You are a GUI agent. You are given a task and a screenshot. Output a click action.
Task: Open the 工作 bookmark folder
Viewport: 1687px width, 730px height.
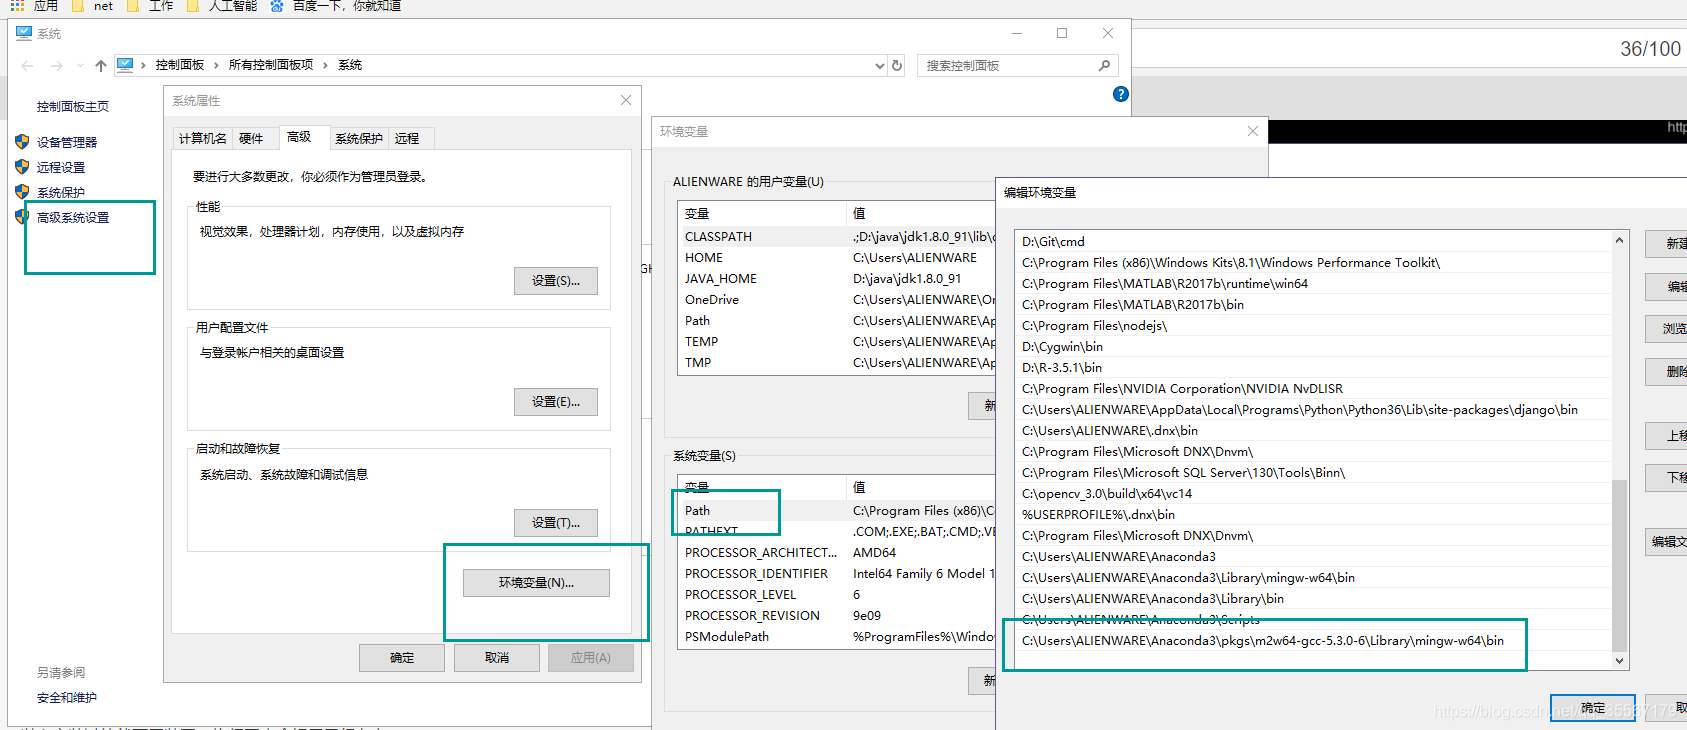tap(150, 6)
